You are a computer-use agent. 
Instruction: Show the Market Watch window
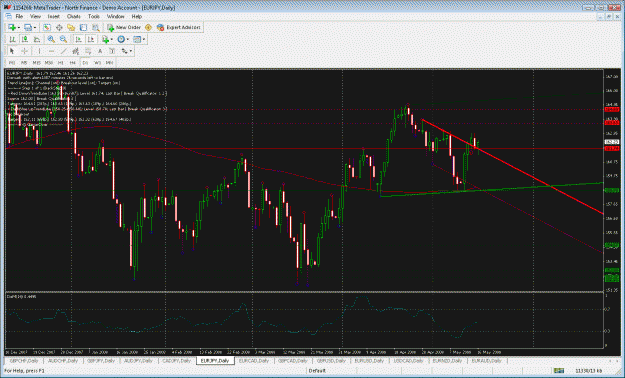[x=47, y=27]
